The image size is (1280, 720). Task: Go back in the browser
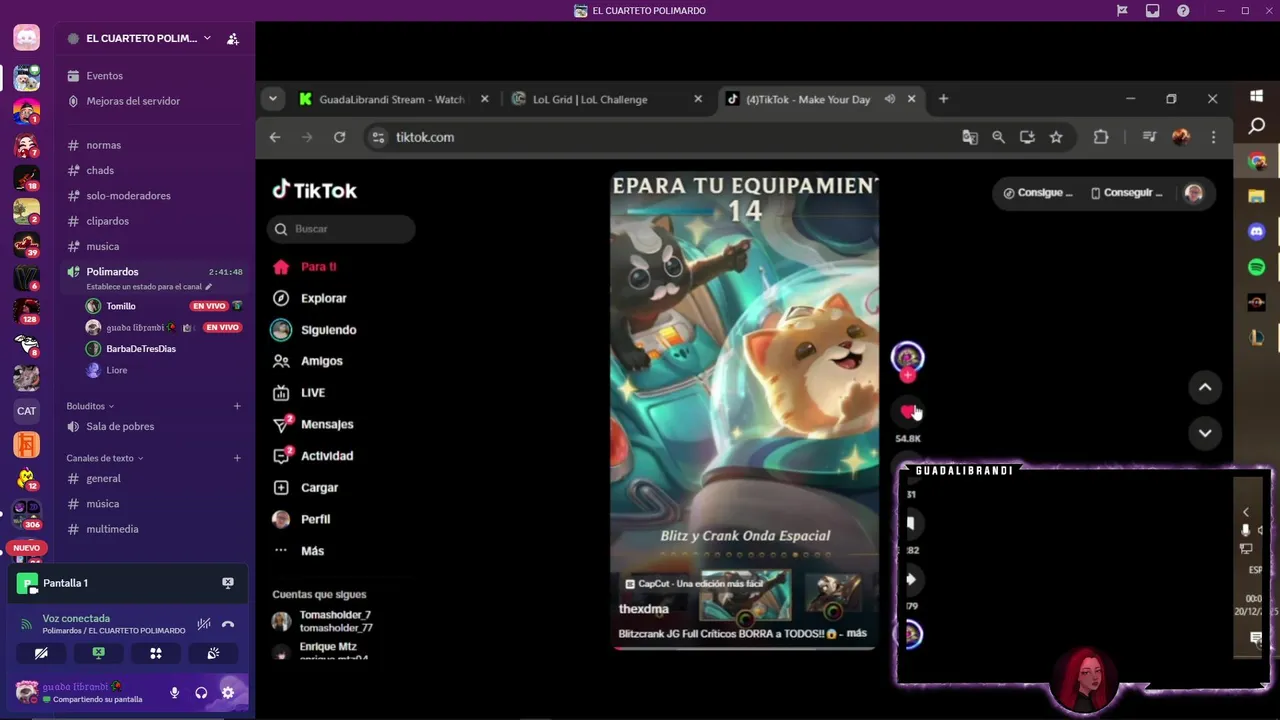(275, 137)
